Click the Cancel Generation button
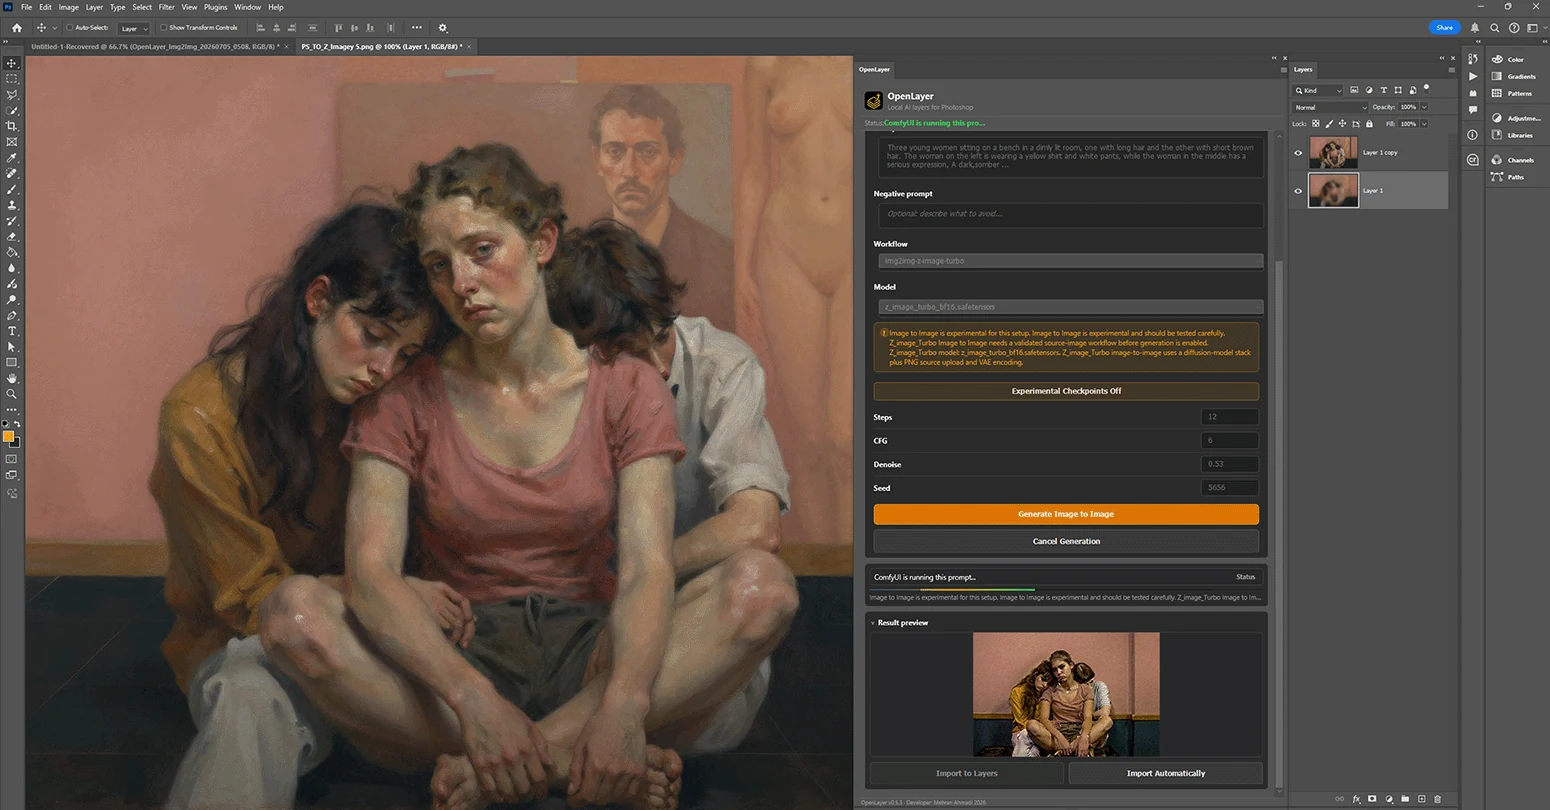1550x810 pixels. pyautogui.click(x=1066, y=541)
